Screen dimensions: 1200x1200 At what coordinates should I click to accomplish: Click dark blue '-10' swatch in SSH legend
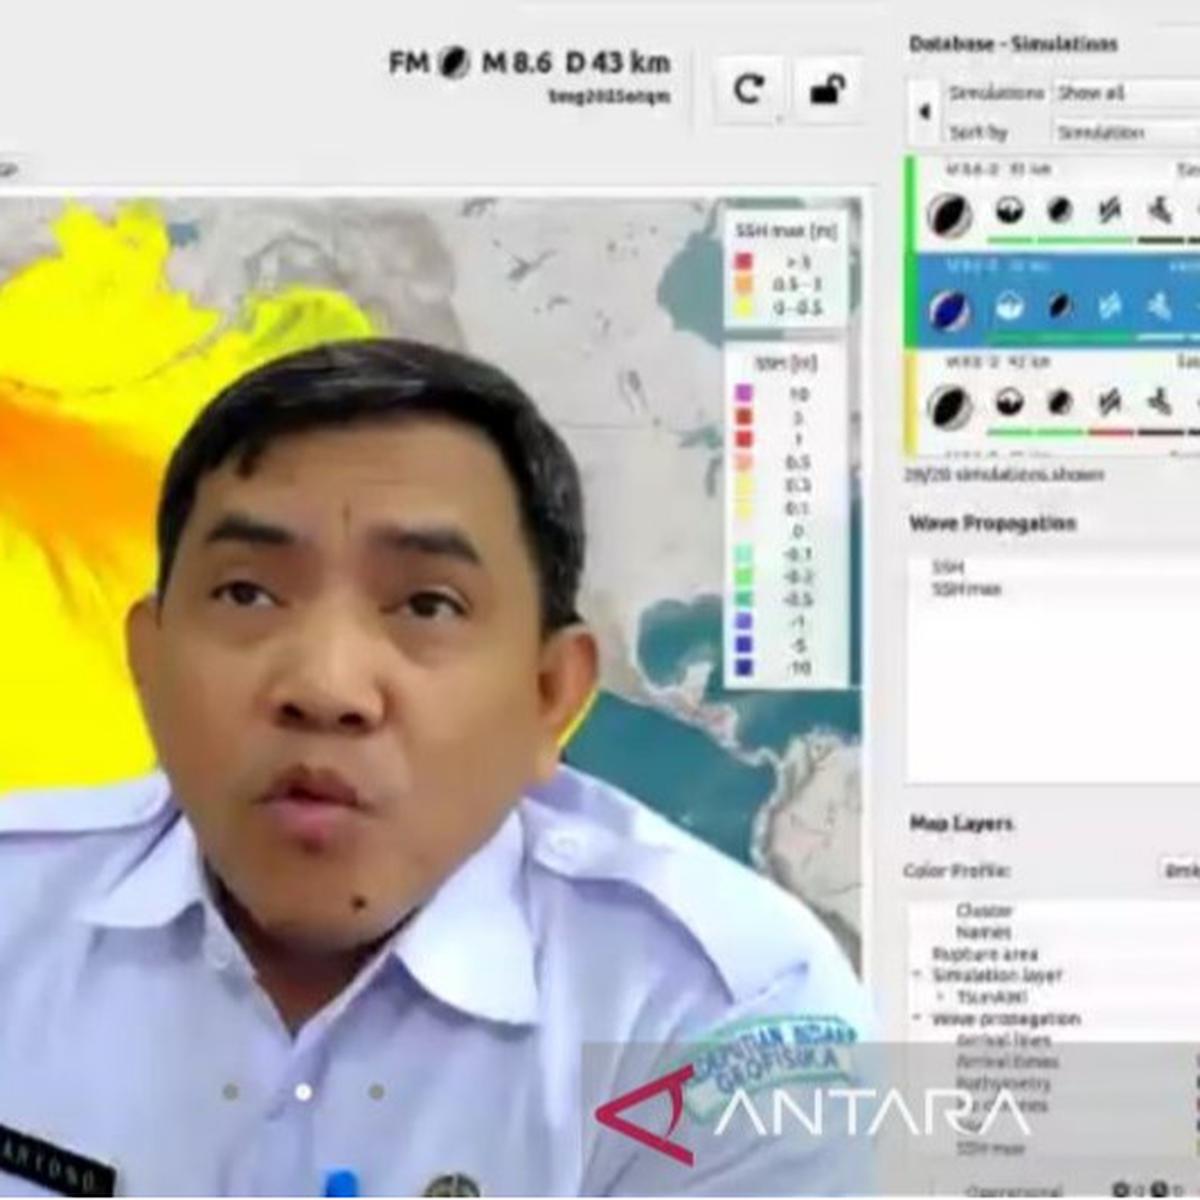744,667
